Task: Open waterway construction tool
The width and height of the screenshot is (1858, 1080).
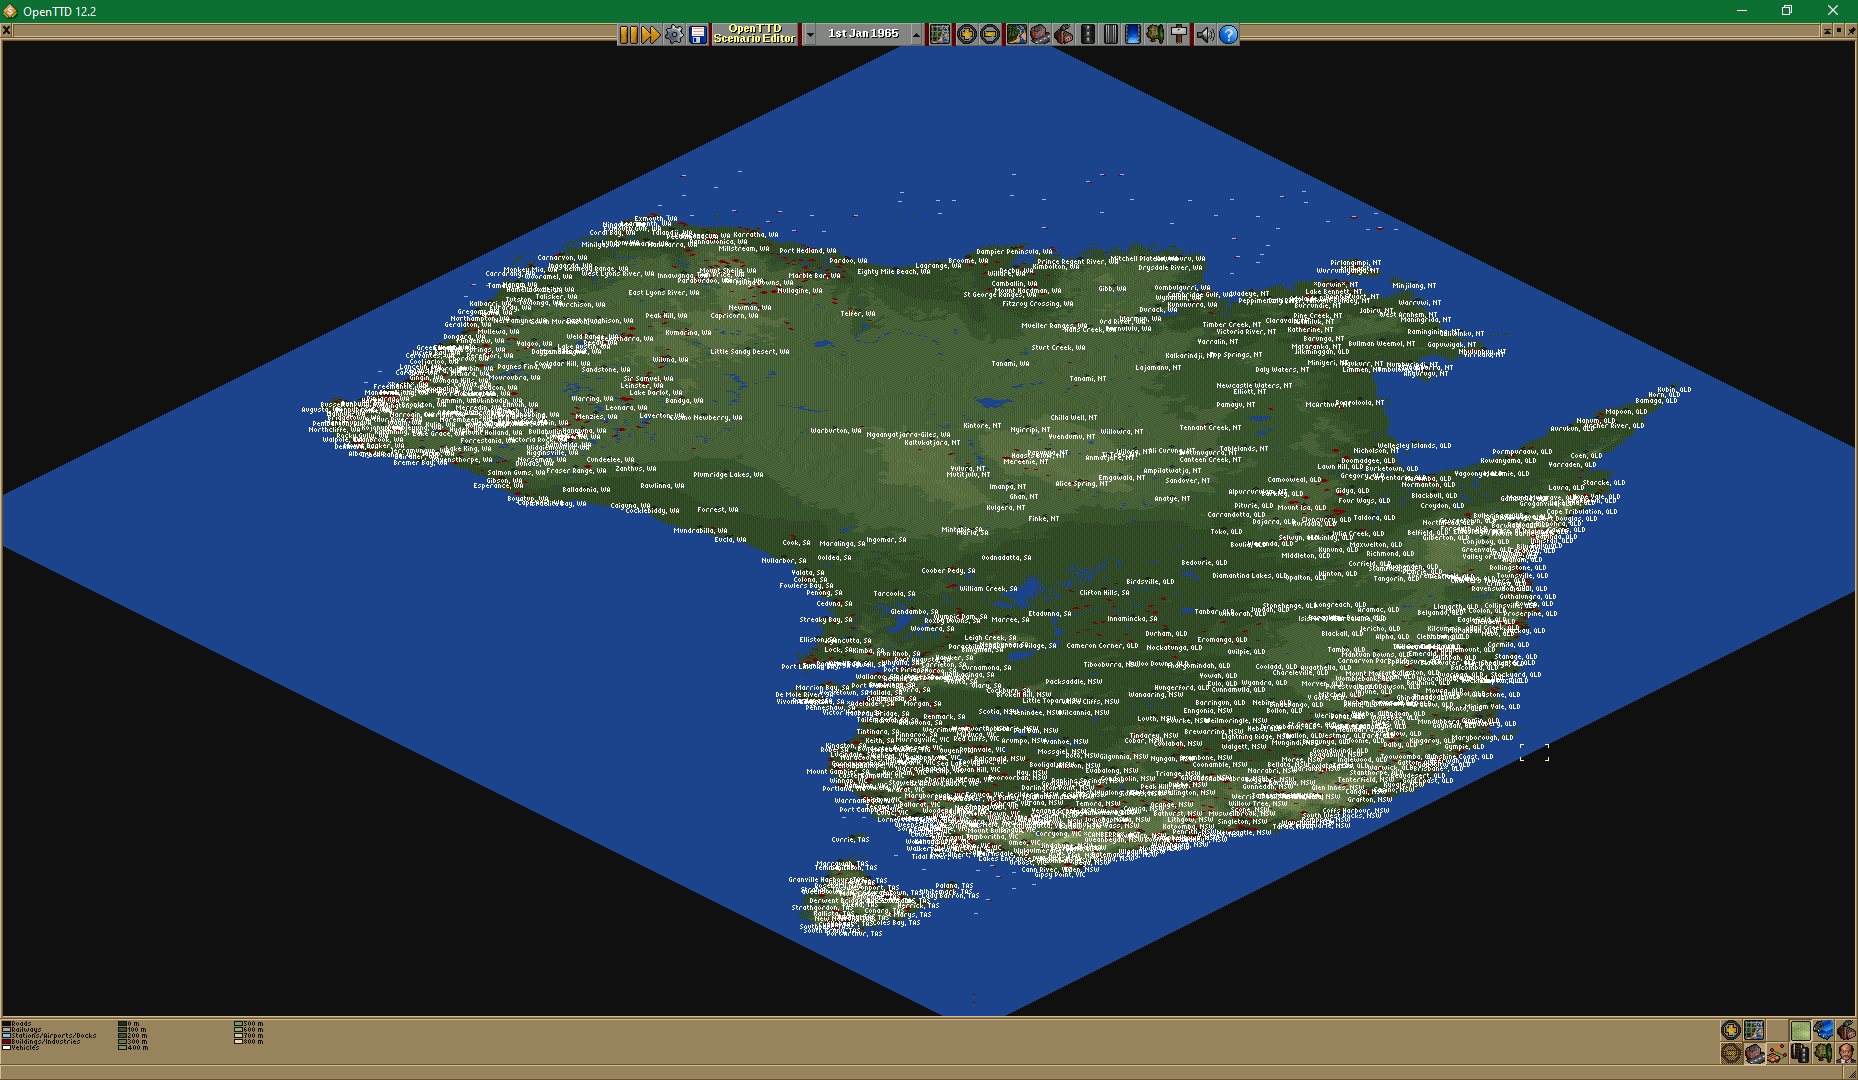Action: [1132, 34]
